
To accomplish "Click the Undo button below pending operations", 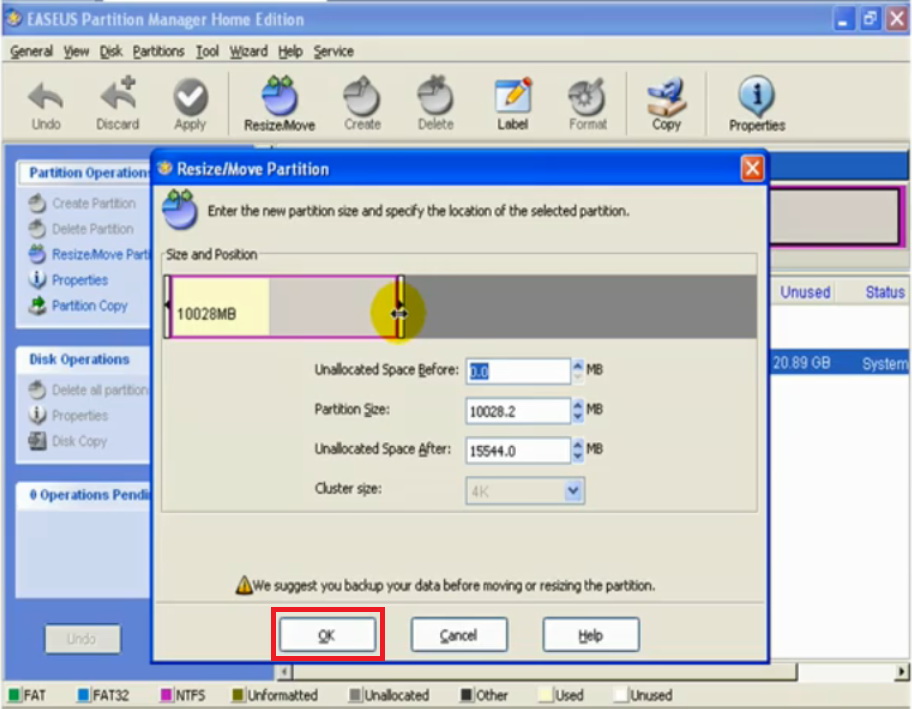I will pyautogui.click(x=83, y=639).
